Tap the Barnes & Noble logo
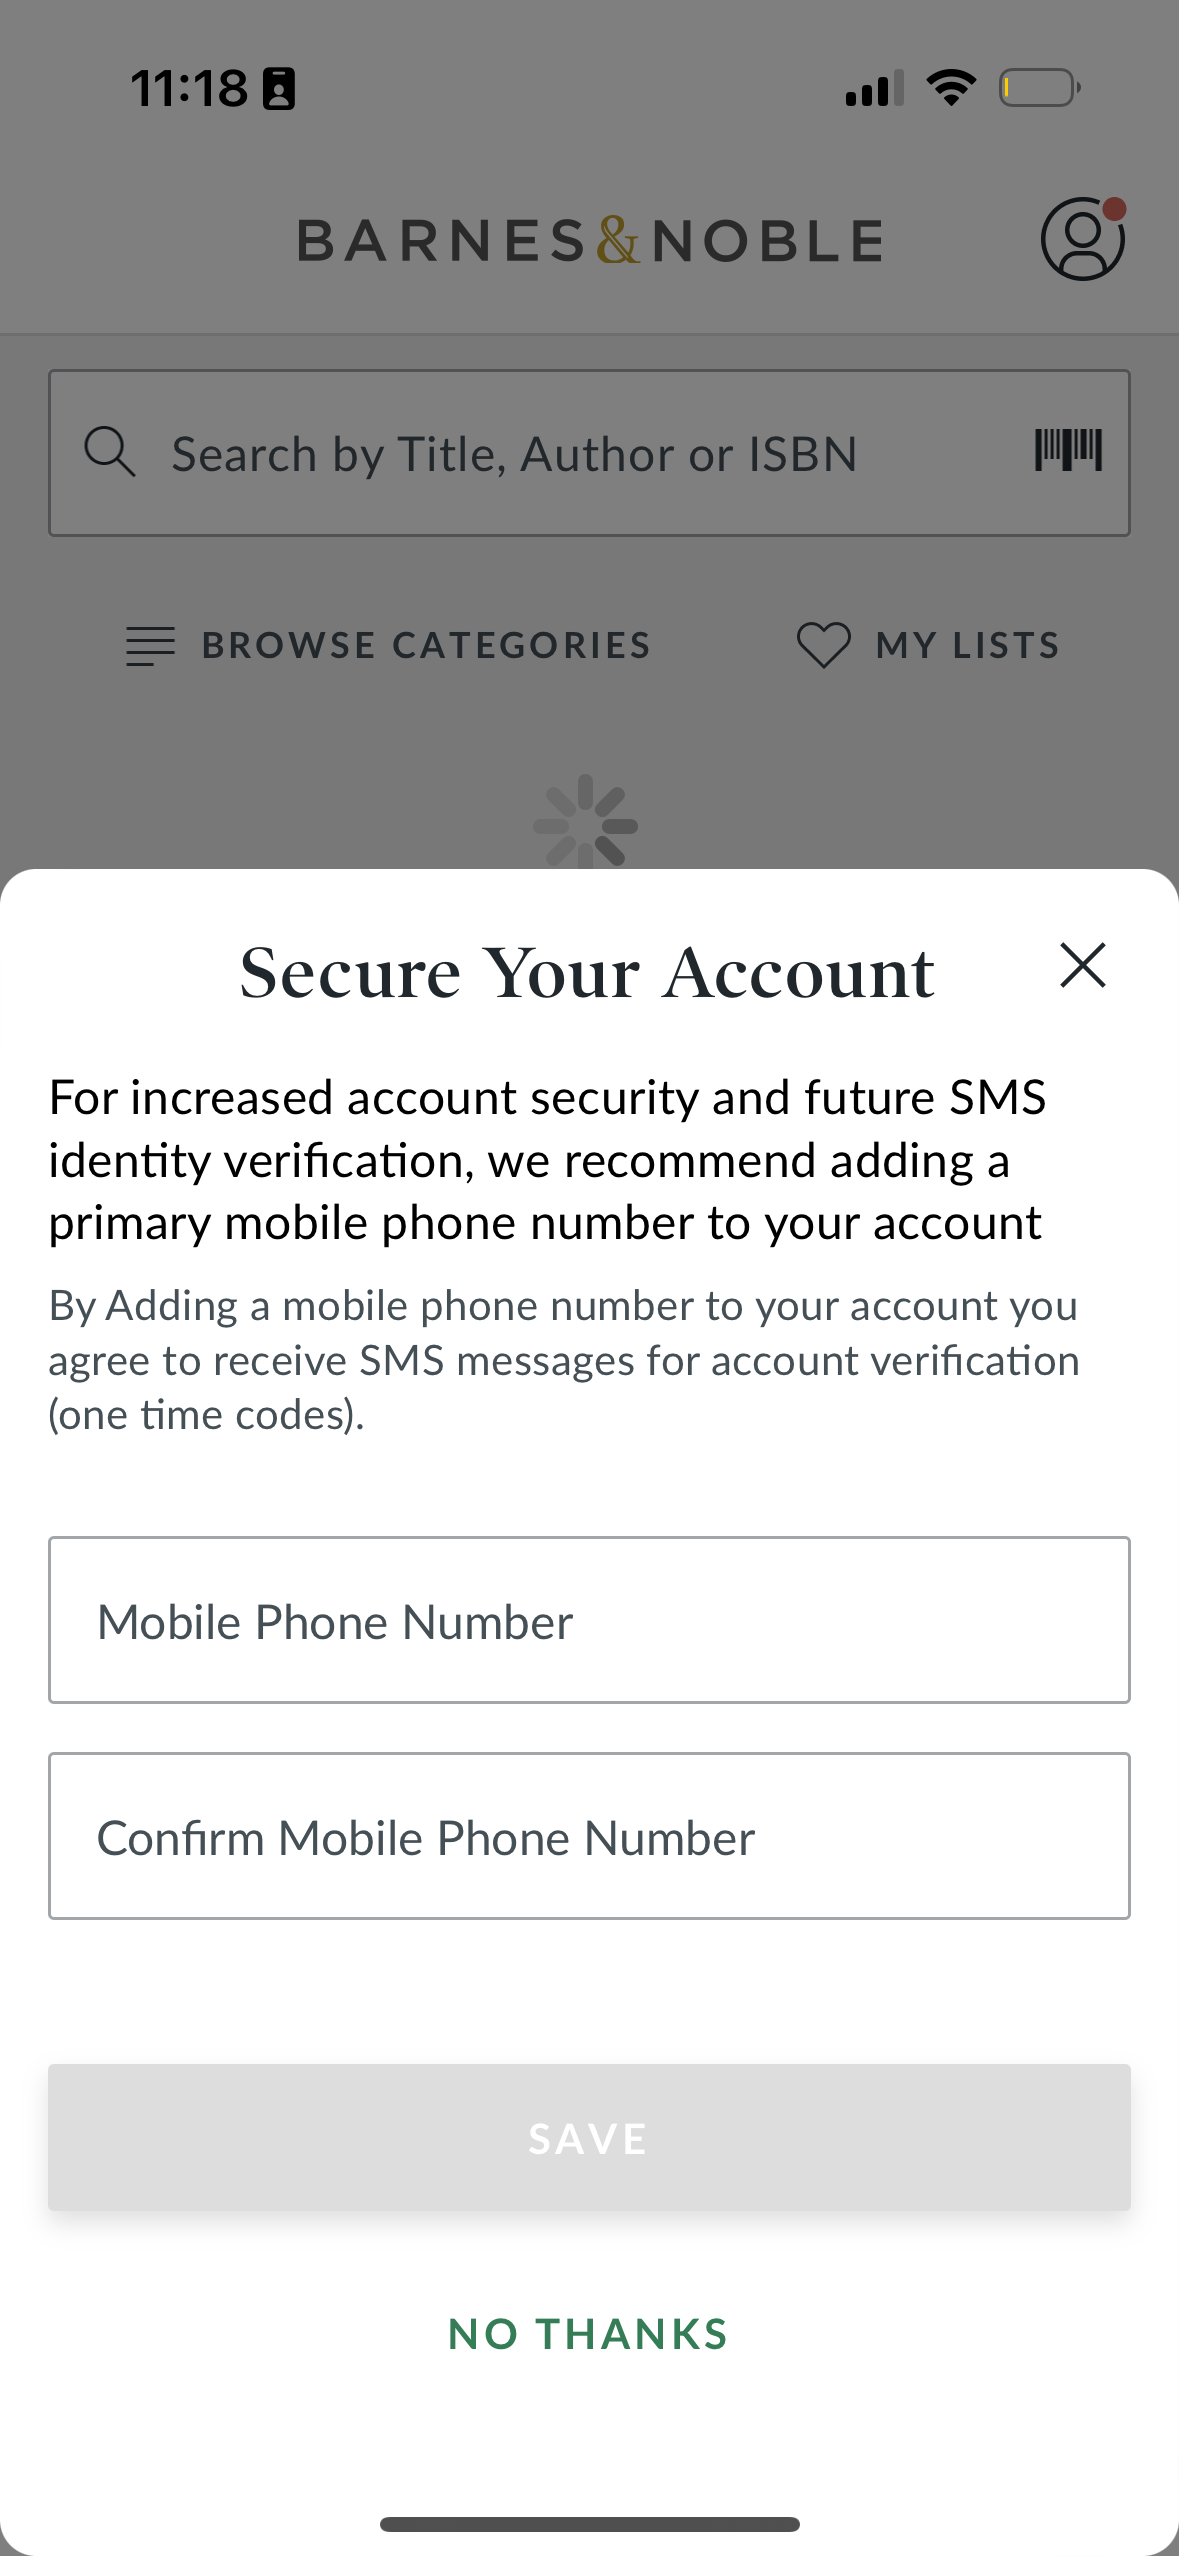Image resolution: width=1179 pixels, height=2556 pixels. click(590, 241)
